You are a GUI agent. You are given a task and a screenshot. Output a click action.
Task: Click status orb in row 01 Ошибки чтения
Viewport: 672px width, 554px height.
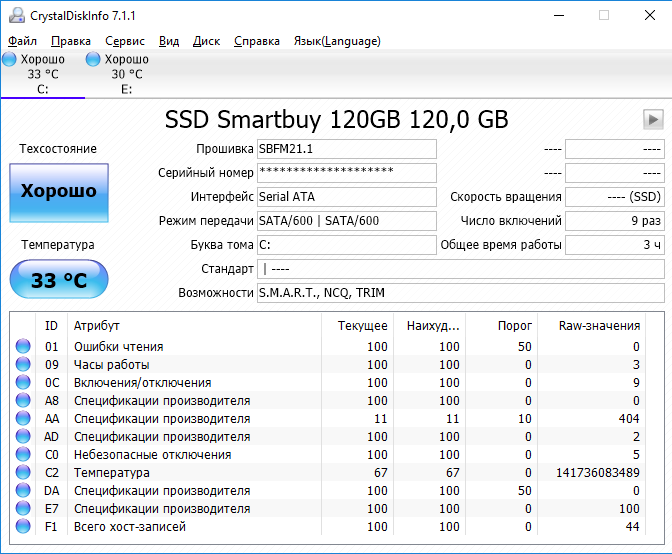23,346
